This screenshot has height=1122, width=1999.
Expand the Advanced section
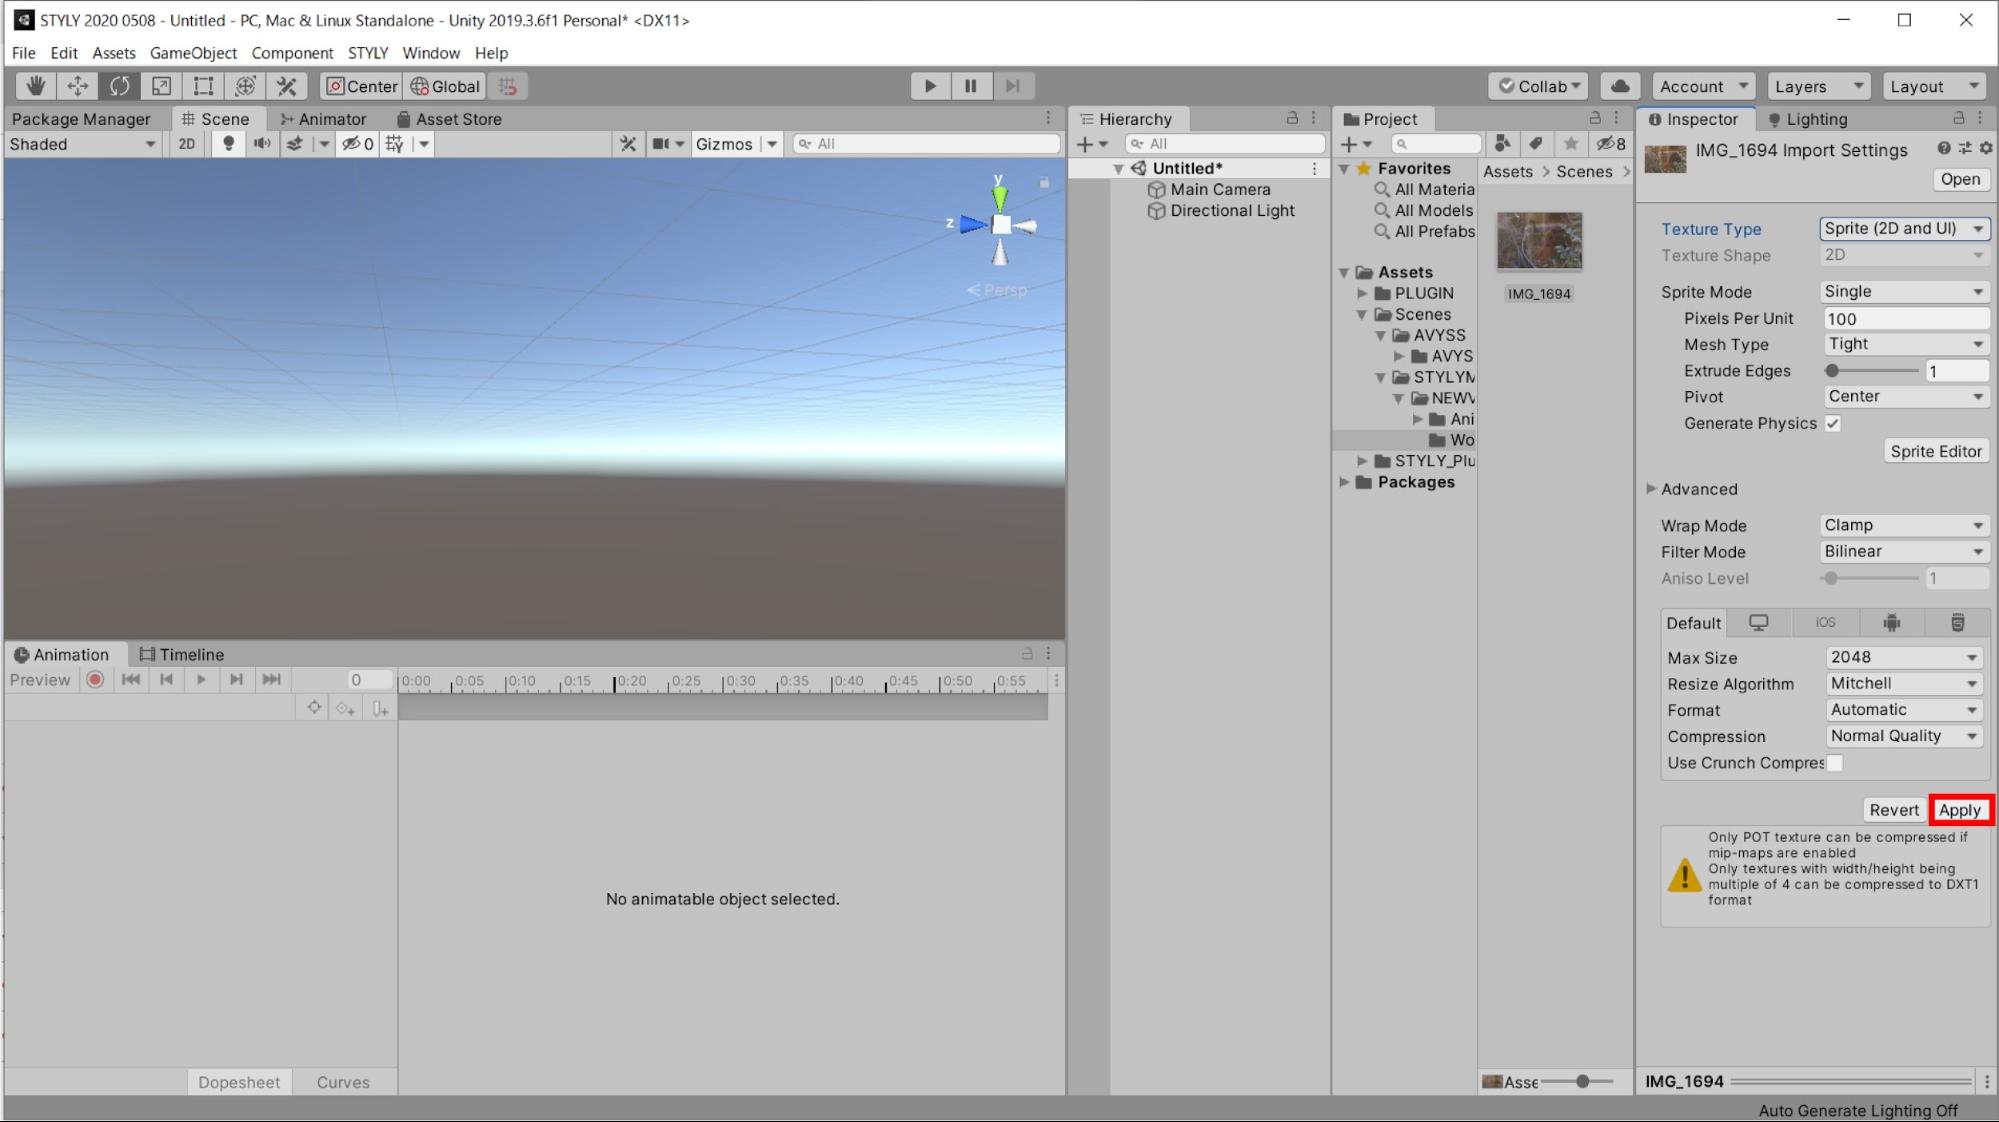click(x=1651, y=489)
